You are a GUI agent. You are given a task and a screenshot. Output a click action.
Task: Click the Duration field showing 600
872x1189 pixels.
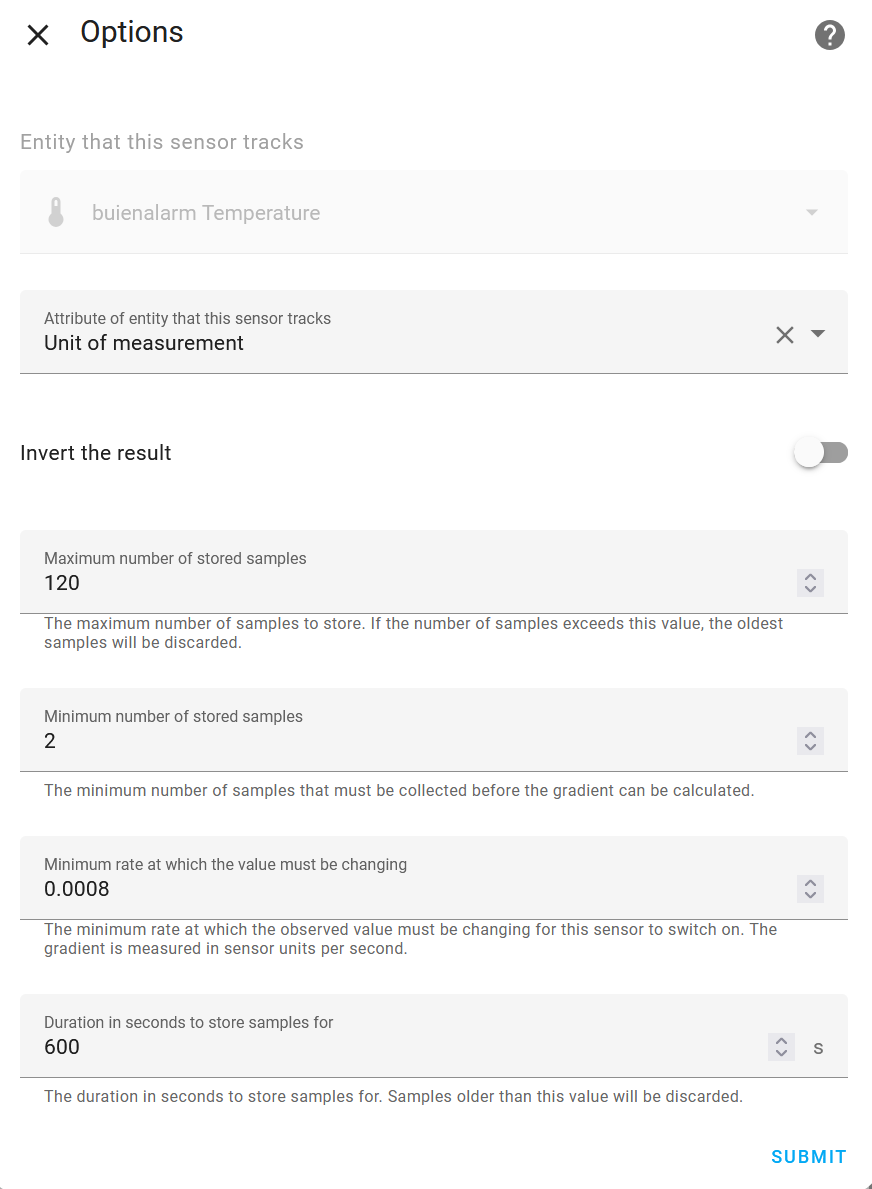pyautogui.click(x=400, y=1047)
